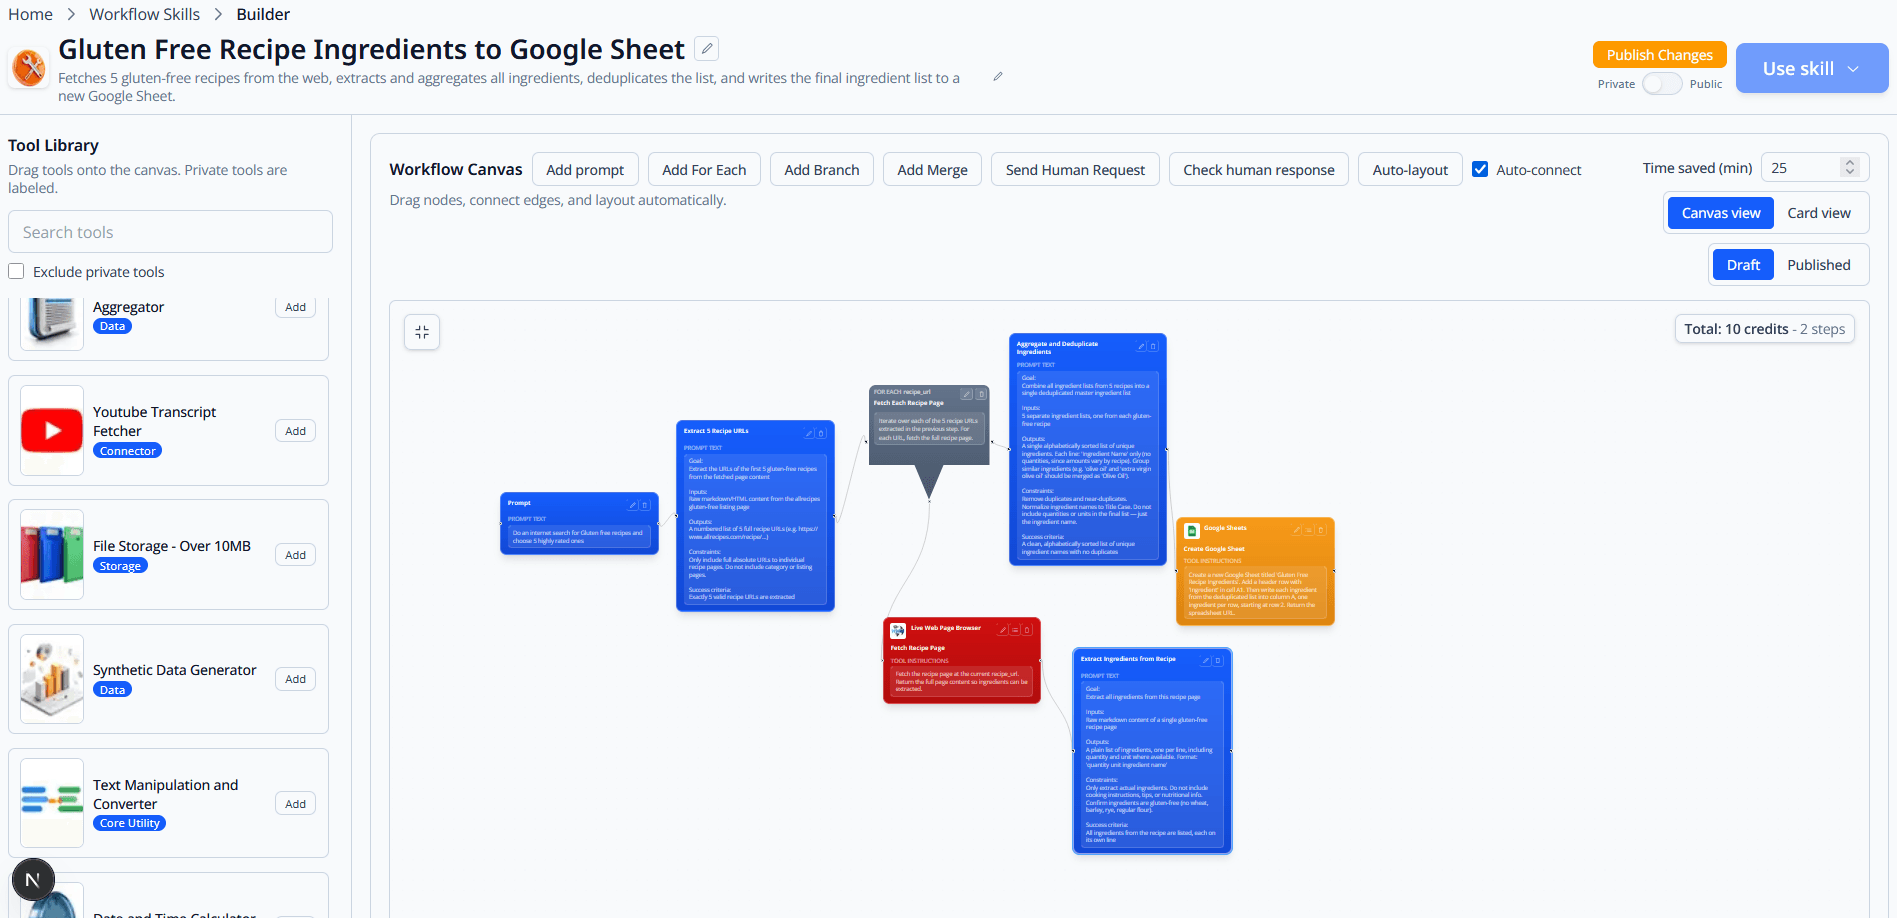
Task: Increase the Time saved value with the stepper
Action: coord(1852,161)
